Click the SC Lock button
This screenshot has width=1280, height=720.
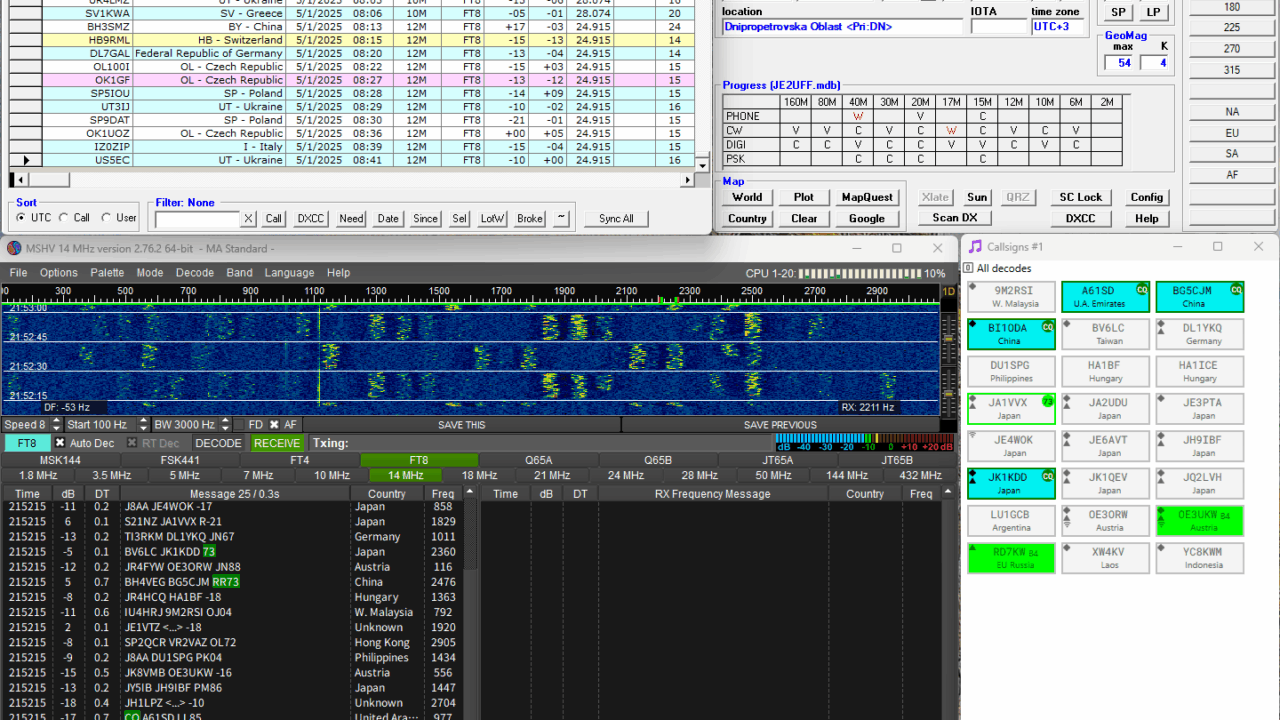[1081, 197]
